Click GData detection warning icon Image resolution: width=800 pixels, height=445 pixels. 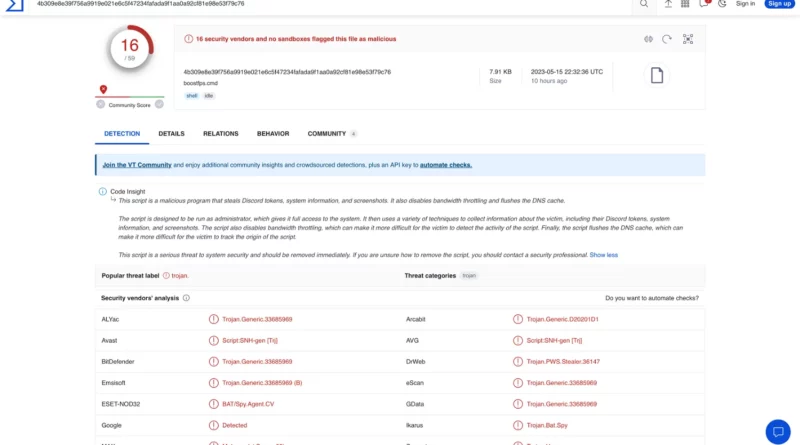coord(518,404)
